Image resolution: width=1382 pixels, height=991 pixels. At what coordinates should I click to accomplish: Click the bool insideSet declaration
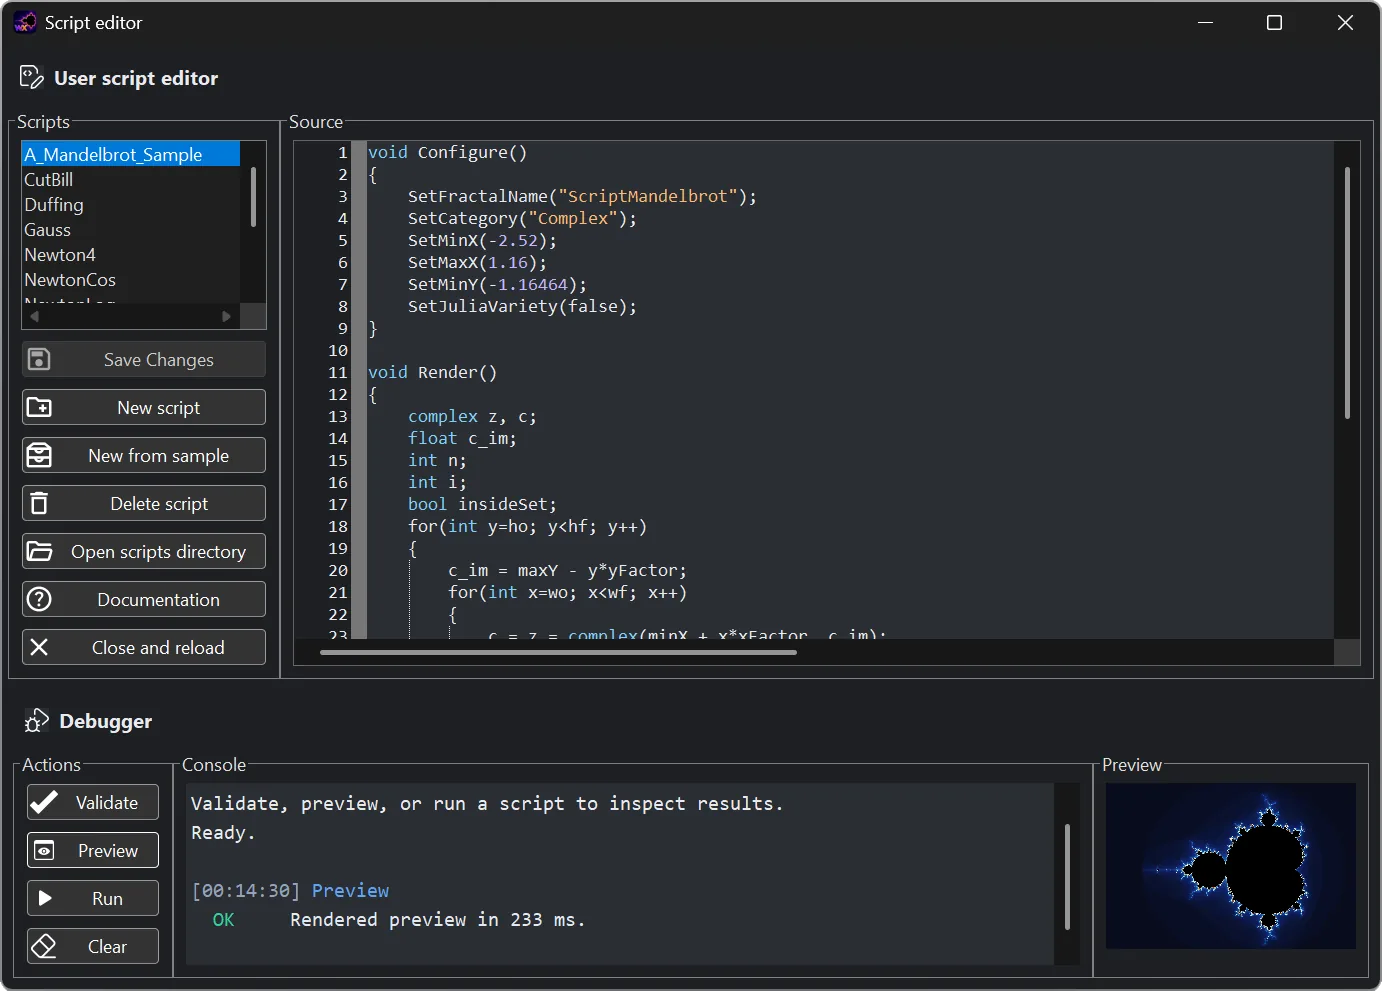(482, 504)
